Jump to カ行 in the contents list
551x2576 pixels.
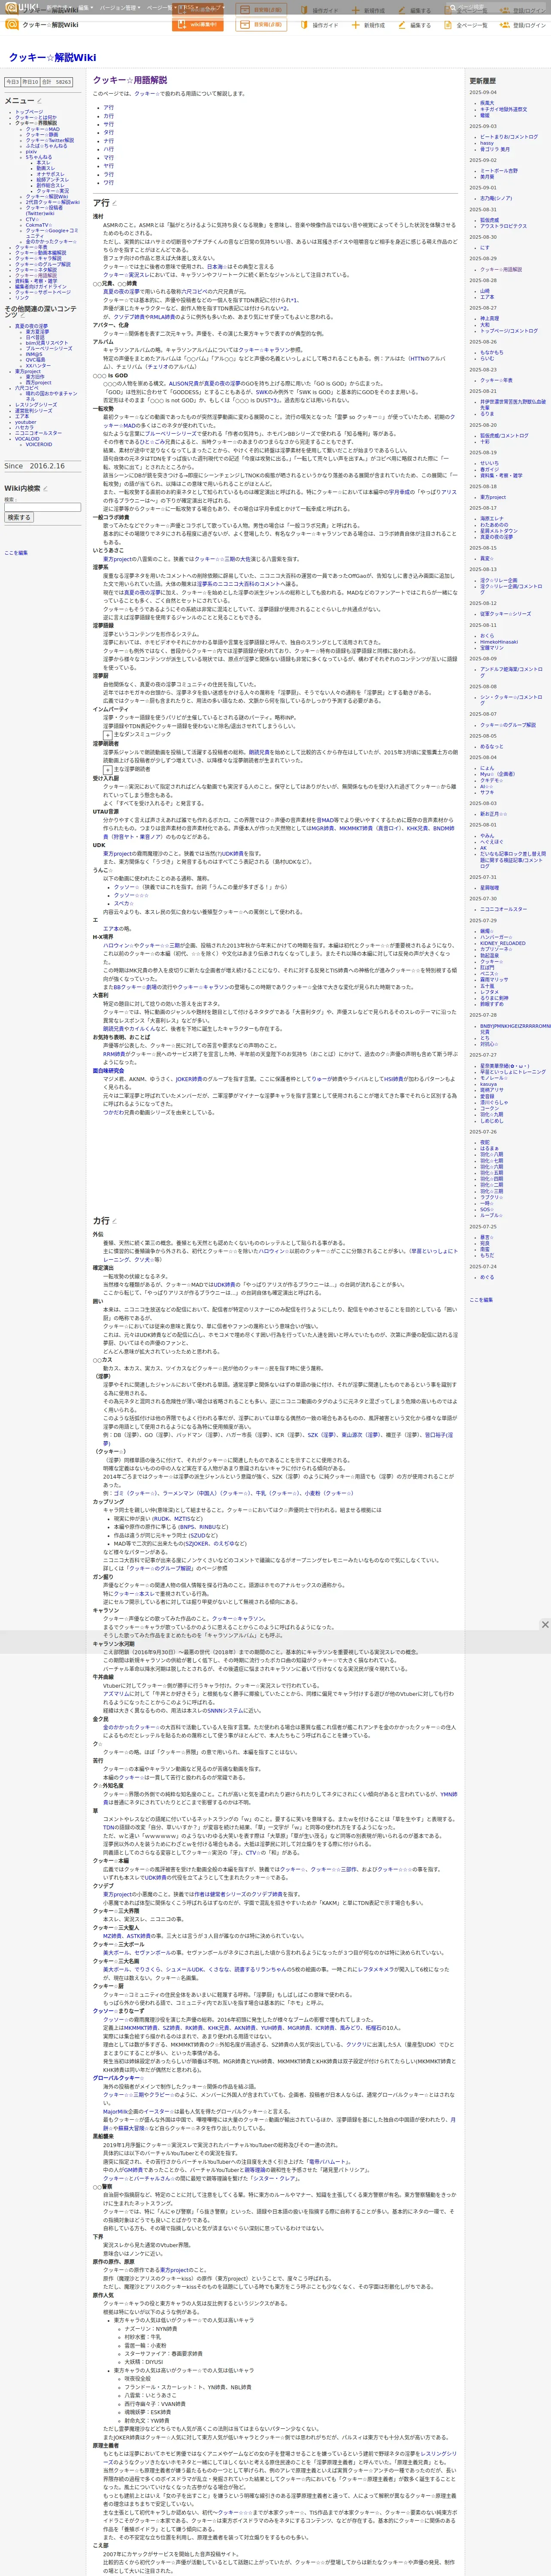pos(109,116)
